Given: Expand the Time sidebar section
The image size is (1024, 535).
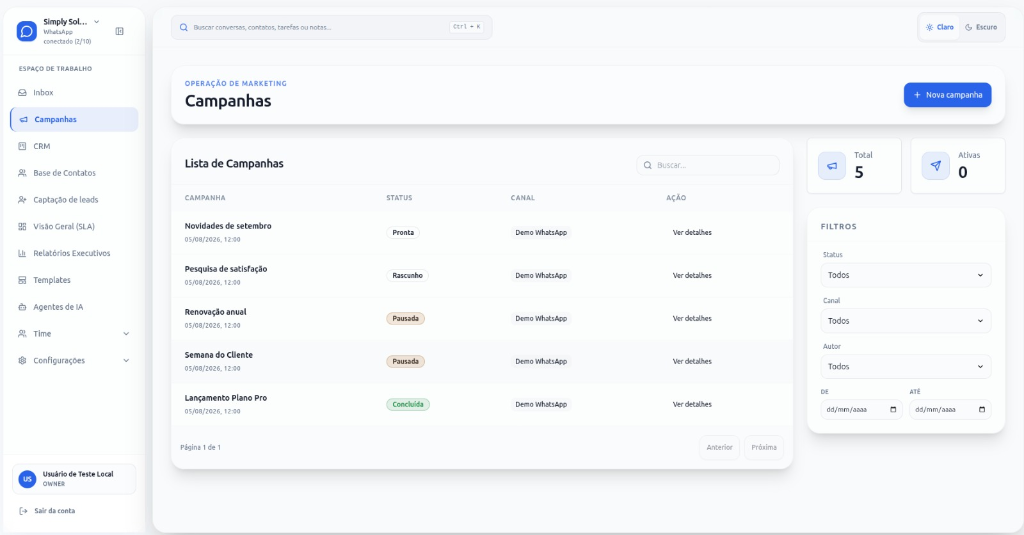Looking at the screenshot, I should click(74, 334).
